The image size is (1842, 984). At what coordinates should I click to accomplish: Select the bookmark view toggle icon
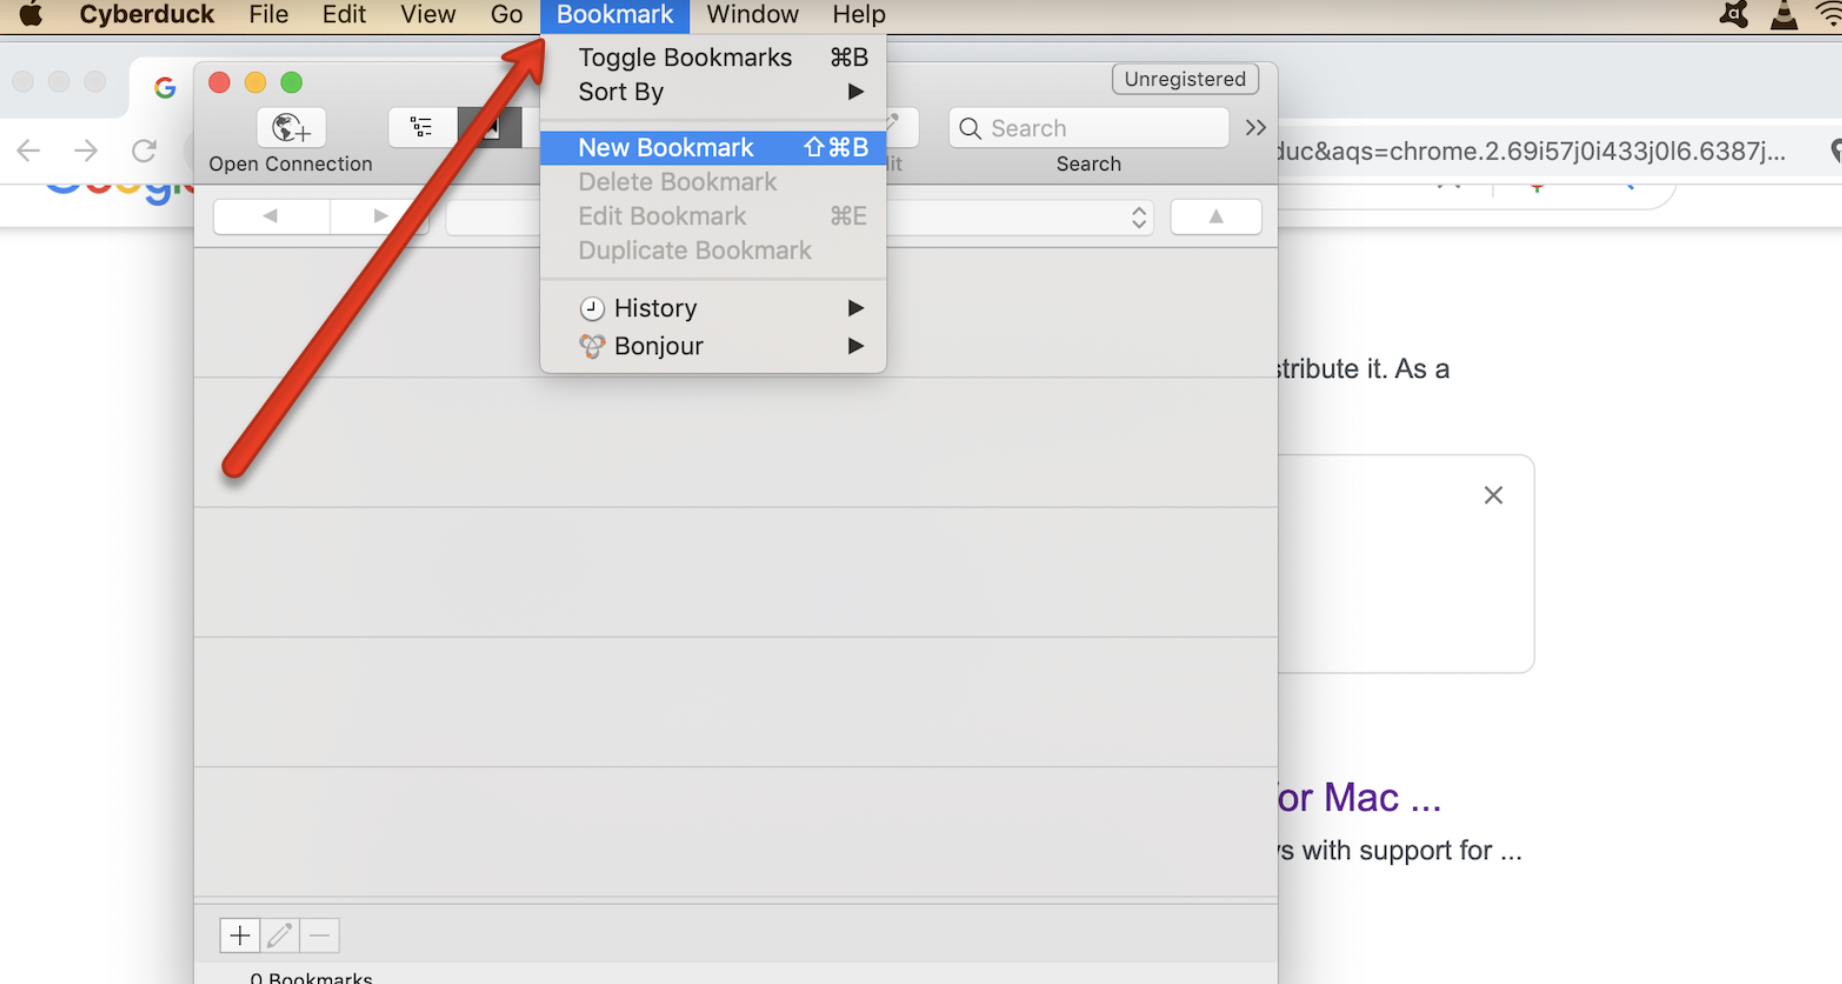click(490, 127)
